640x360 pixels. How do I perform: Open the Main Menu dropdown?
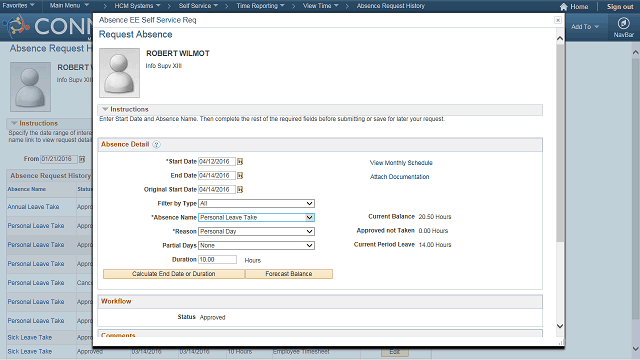69,6
